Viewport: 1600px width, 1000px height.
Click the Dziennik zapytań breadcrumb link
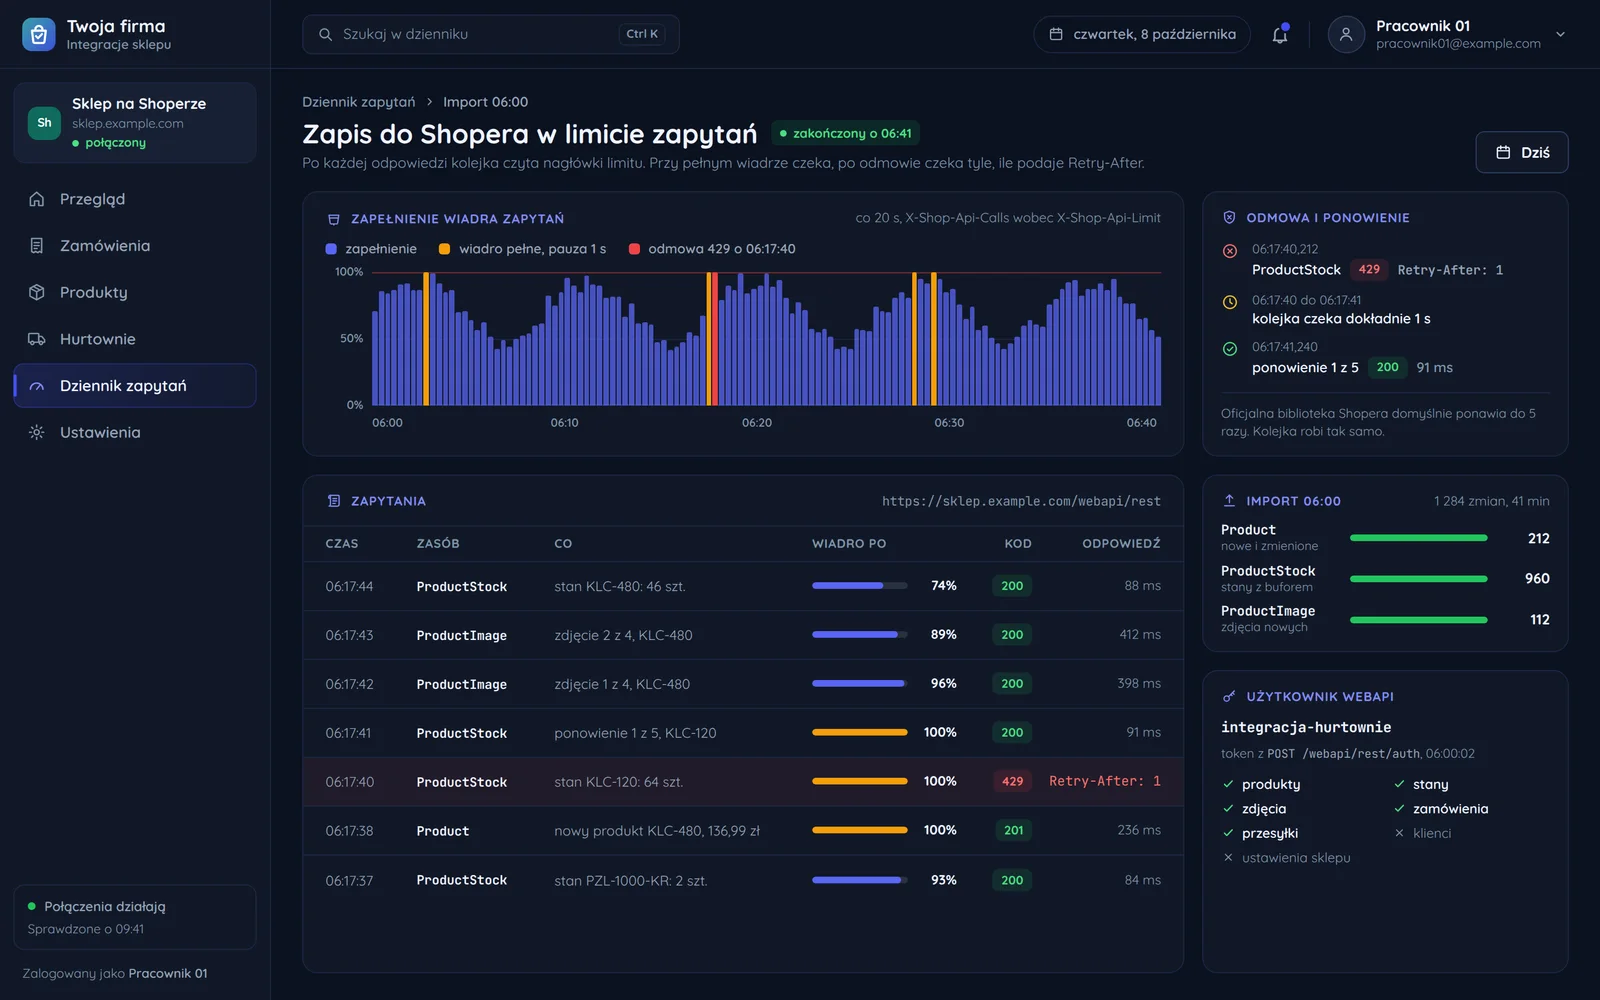click(x=359, y=102)
